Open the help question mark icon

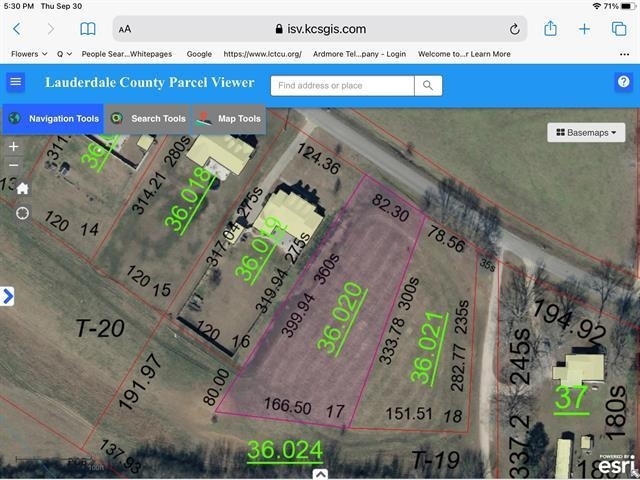tap(623, 83)
